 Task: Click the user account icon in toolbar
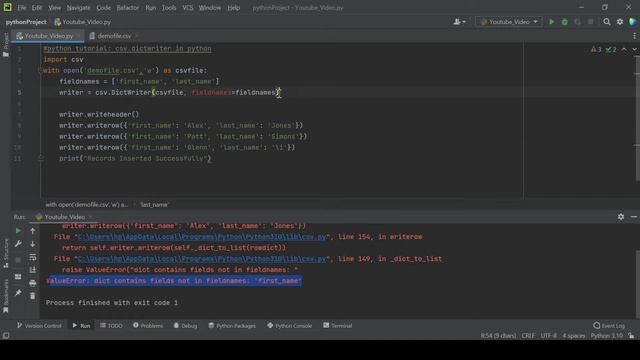(459, 22)
